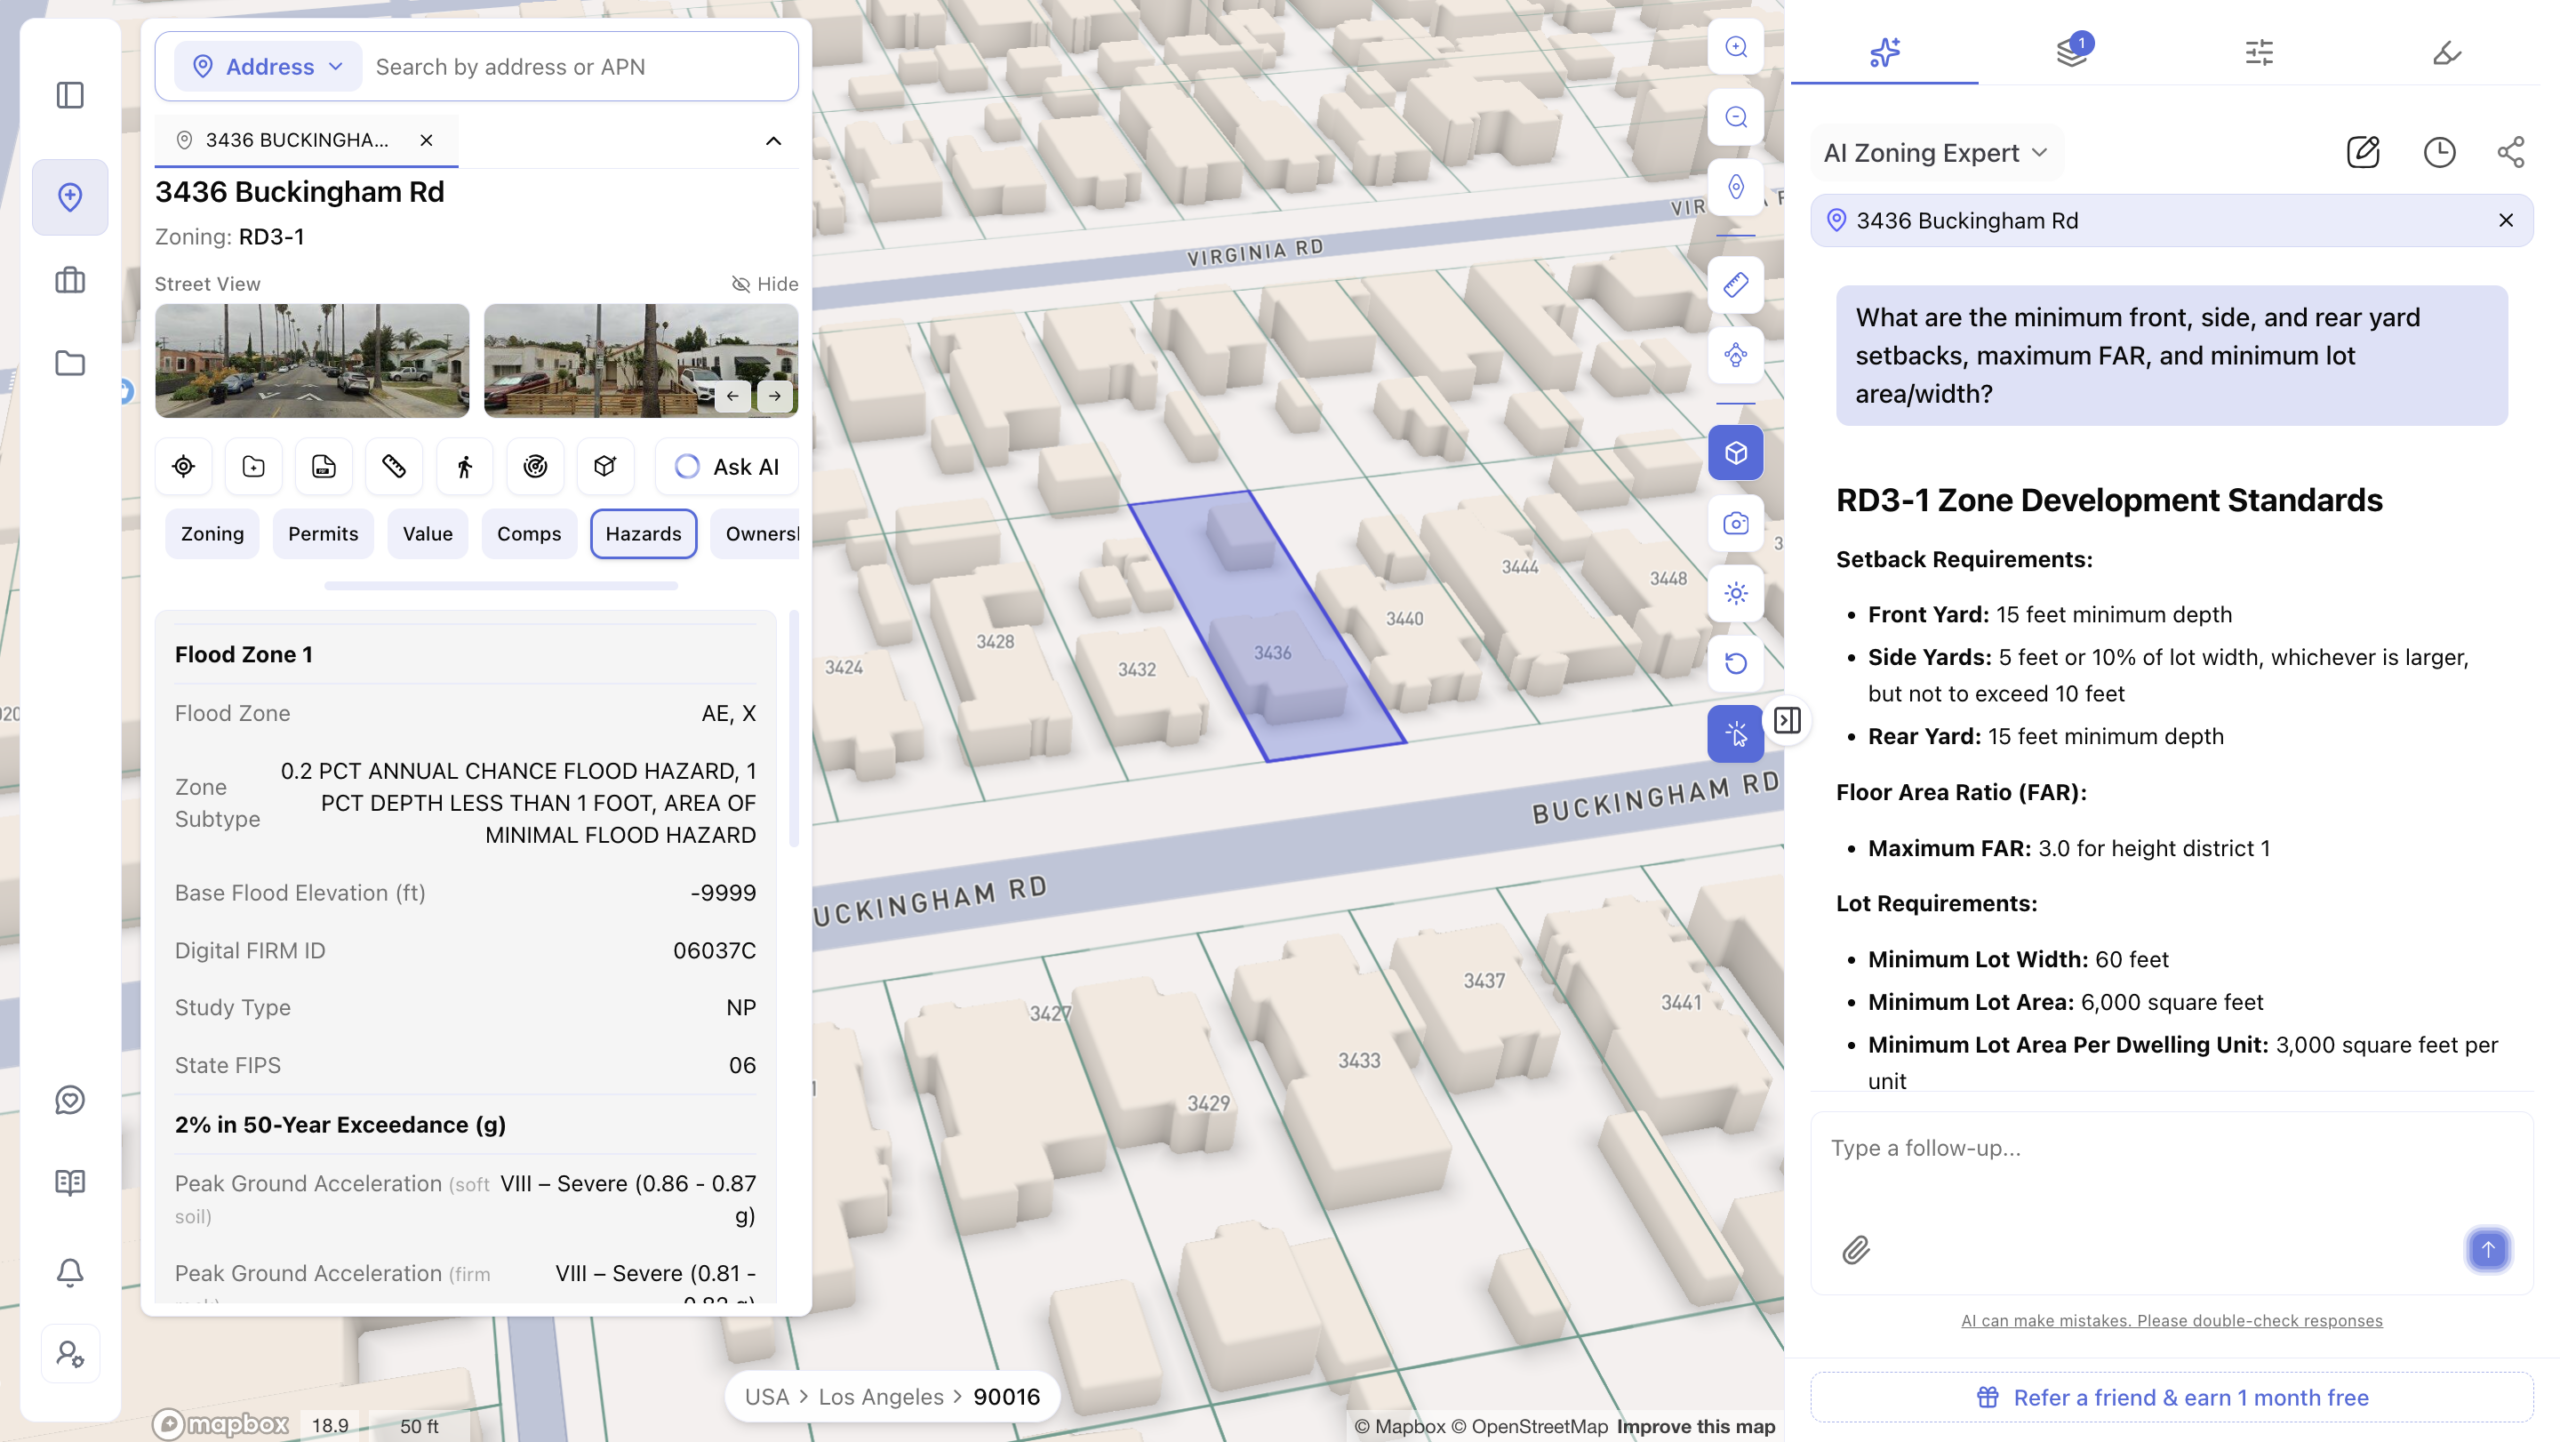2560x1442 pixels.
Task: Select the Comps tab
Action: coord(529,534)
